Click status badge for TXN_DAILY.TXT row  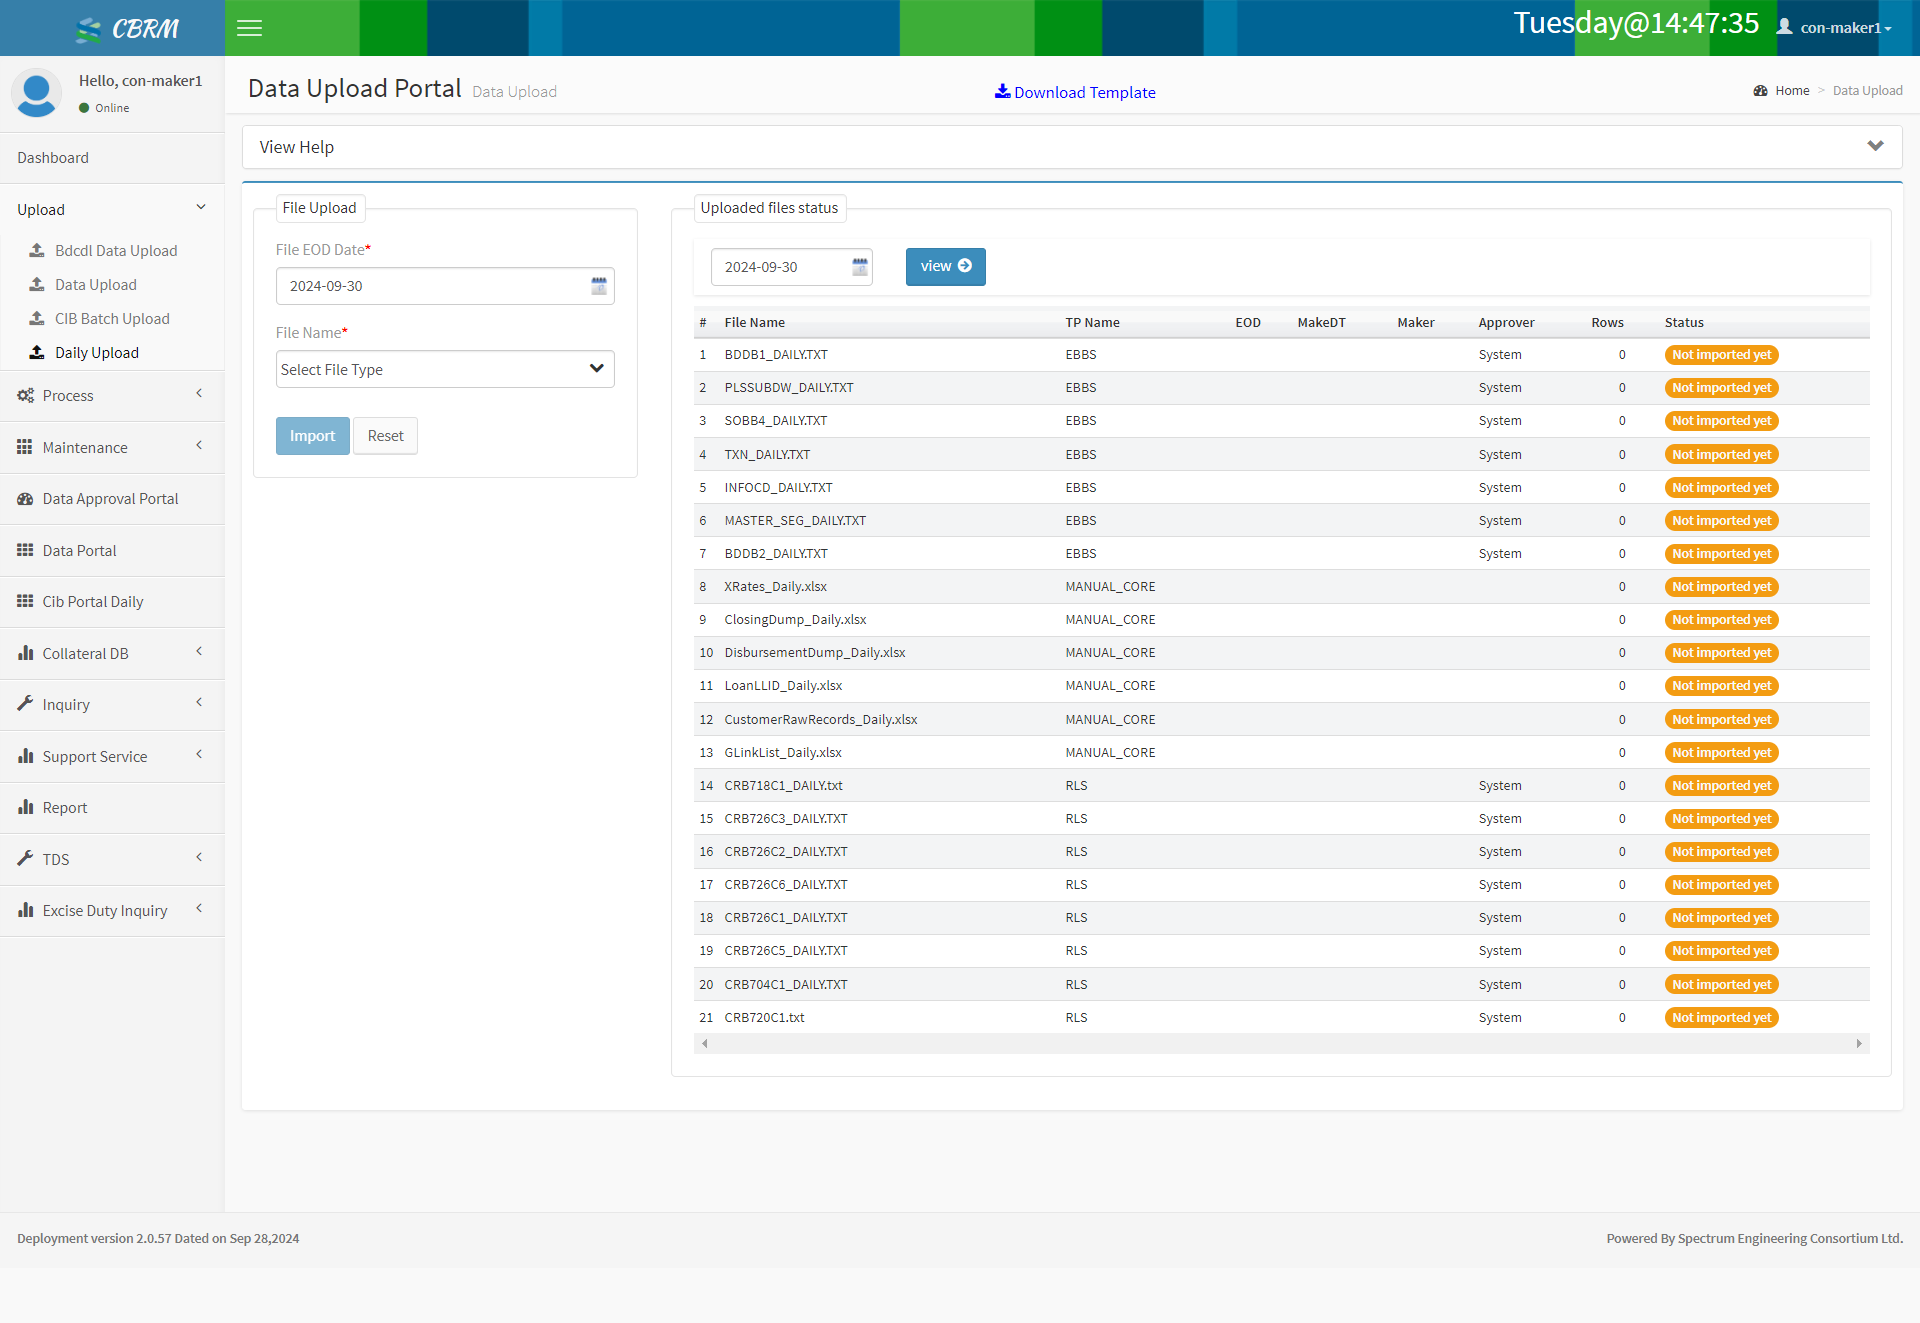(x=1721, y=455)
